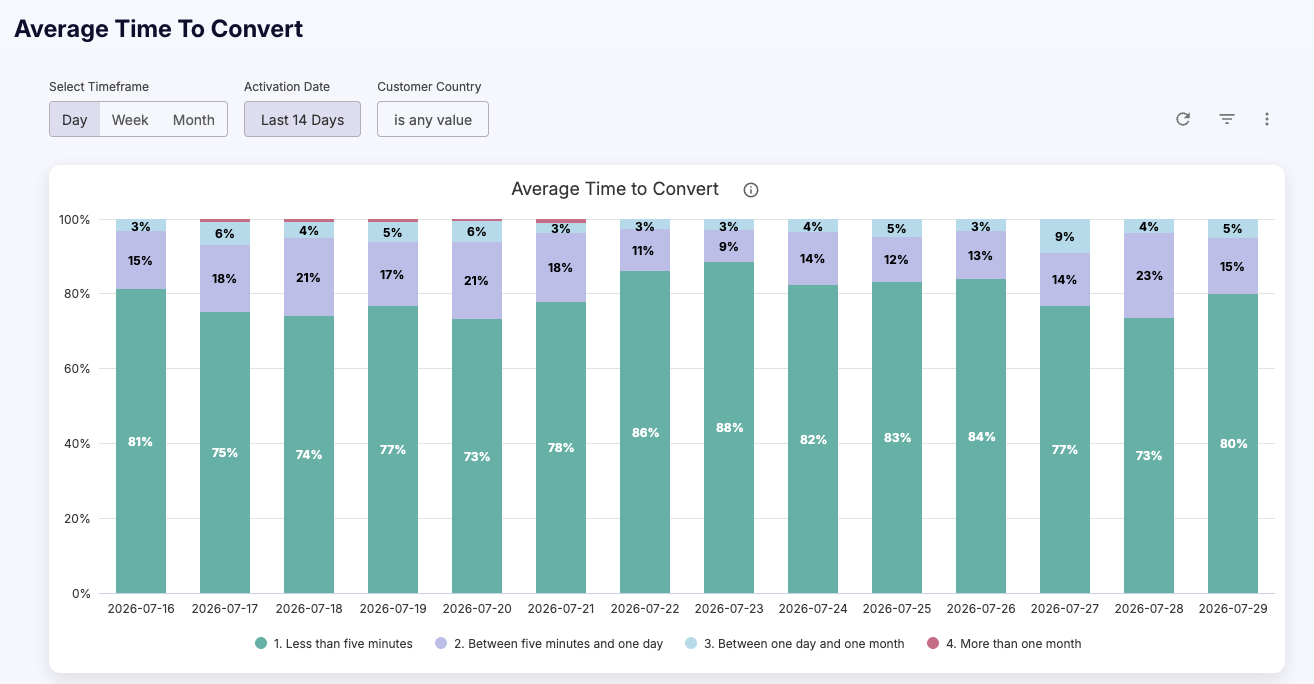Reload the dashboard with the refresh icon
The image size is (1314, 684).
coord(1183,119)
